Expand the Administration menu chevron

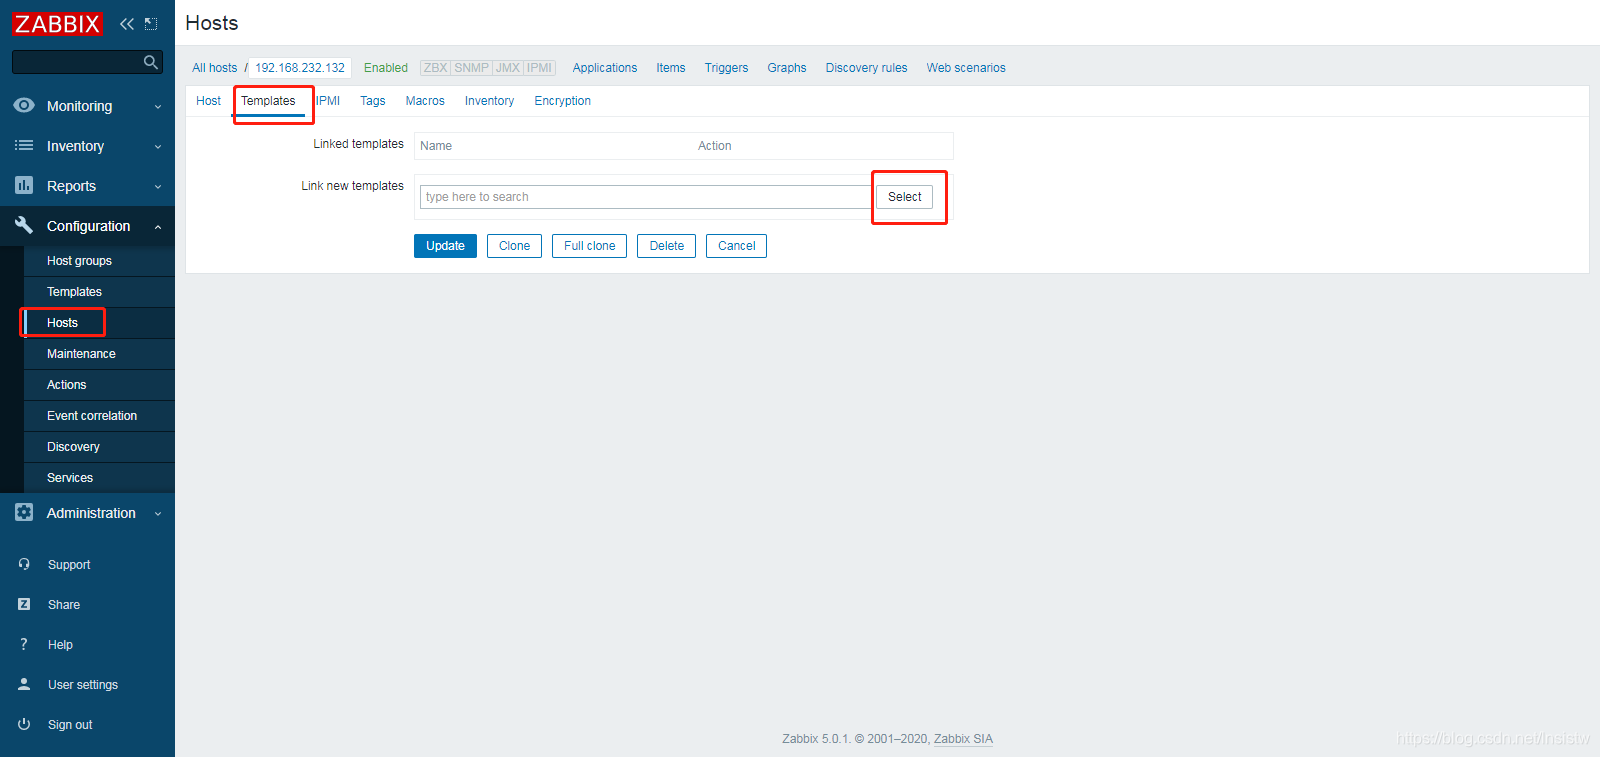click(158, 513)
